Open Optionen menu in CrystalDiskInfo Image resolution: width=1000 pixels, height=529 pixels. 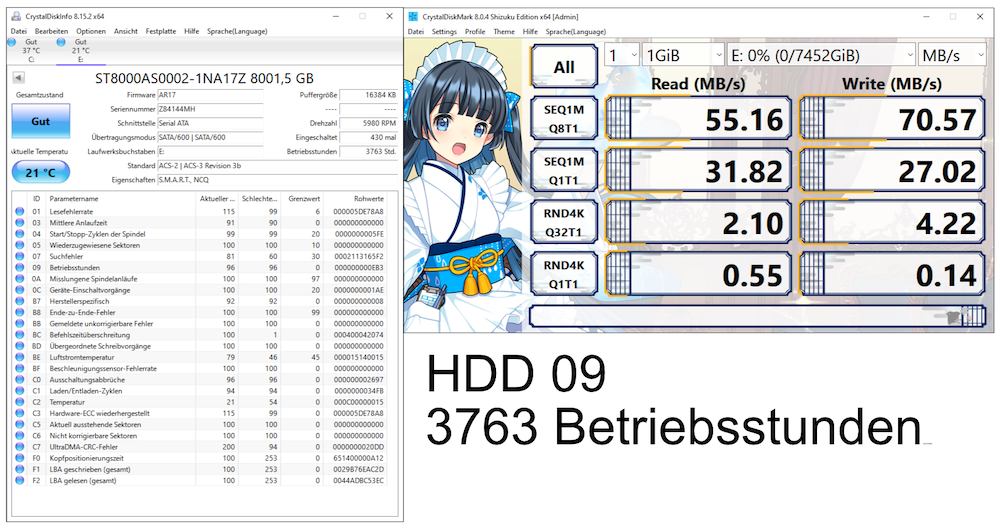click(x=91, y=31)
